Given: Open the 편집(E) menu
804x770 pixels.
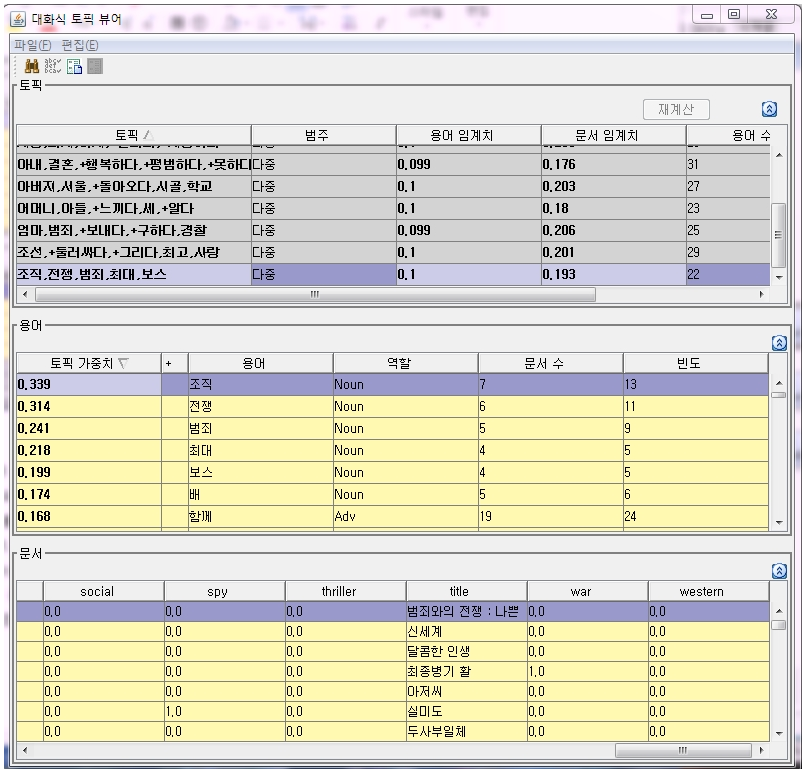Looking at the screenshot, I should pyautogui.click(x=79, y=45).
